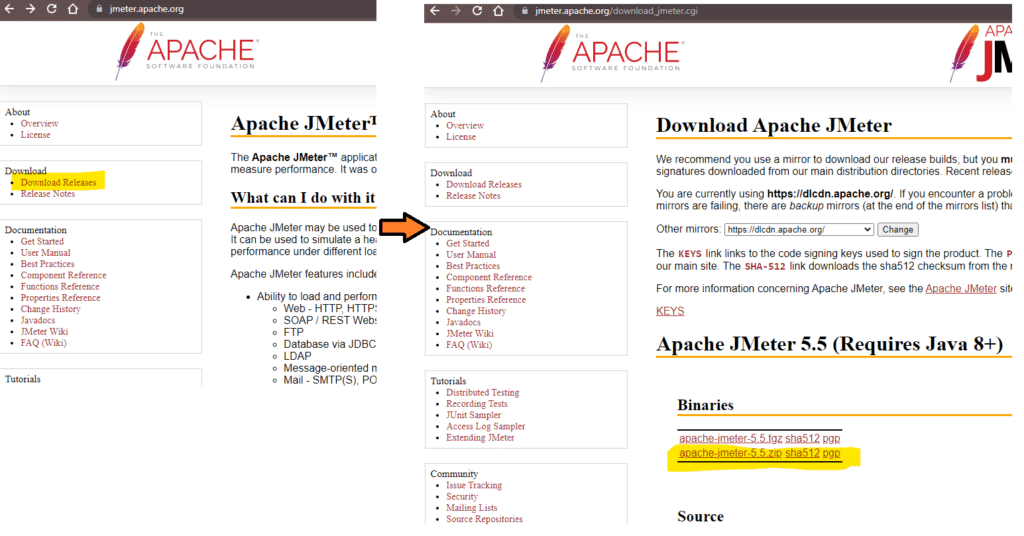The image size is (1024, 536).
Task: Open Overview link on download page
Action: pyautogui.click(x=465, y=125)
